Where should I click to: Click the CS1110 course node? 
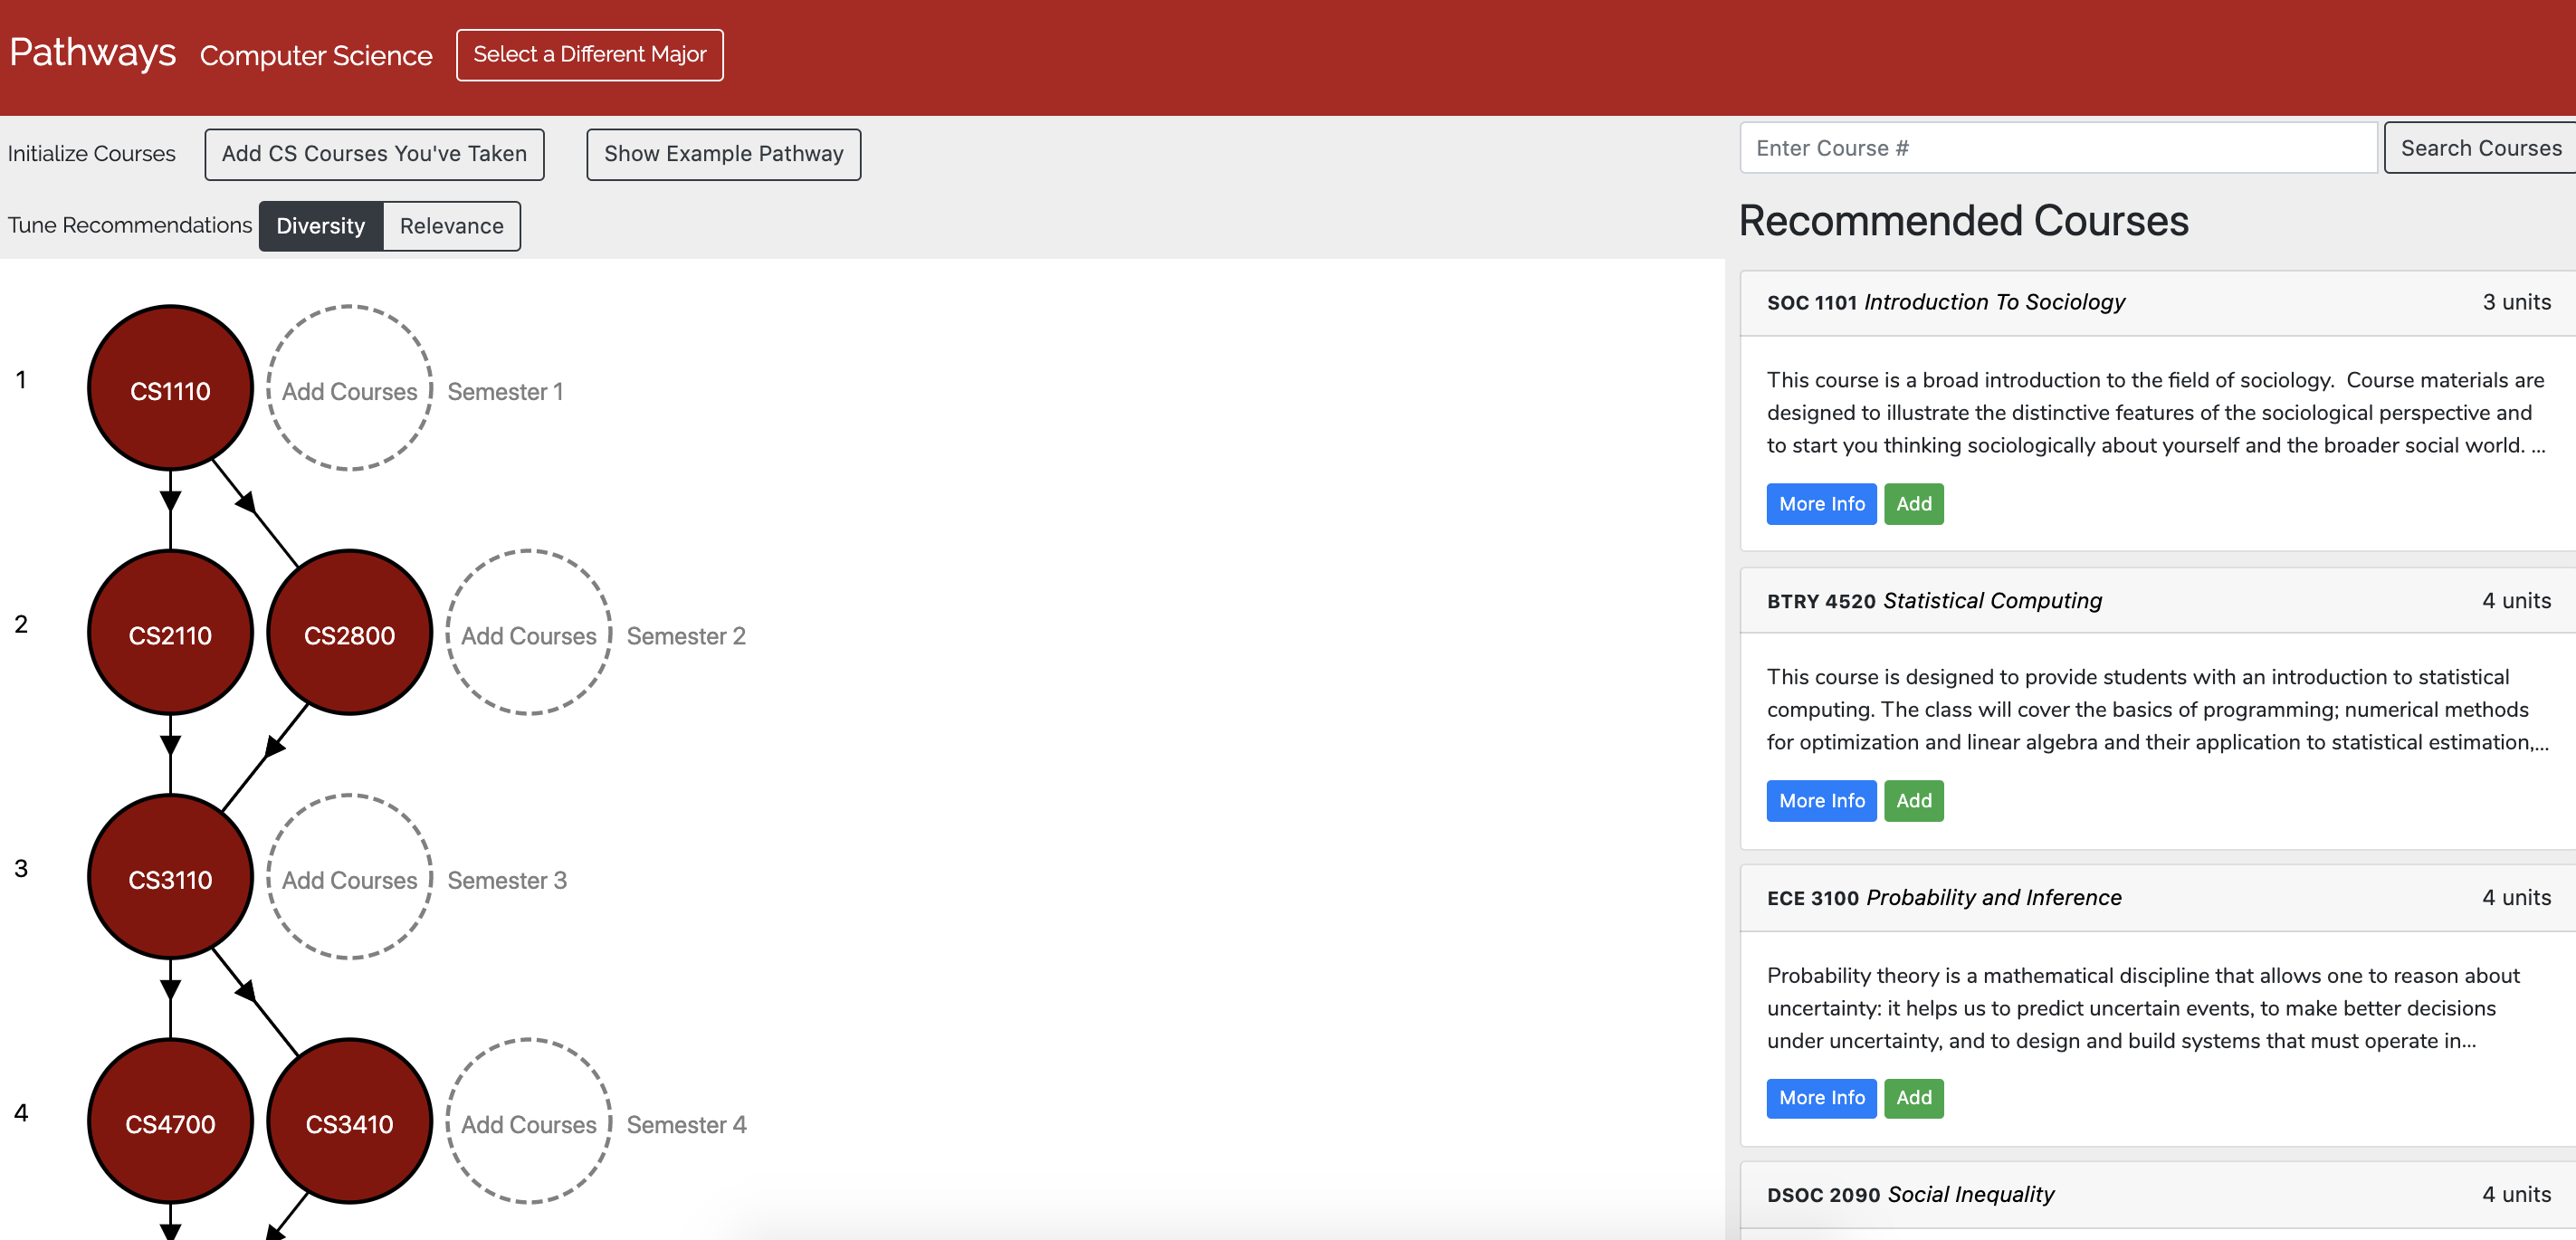170,388
